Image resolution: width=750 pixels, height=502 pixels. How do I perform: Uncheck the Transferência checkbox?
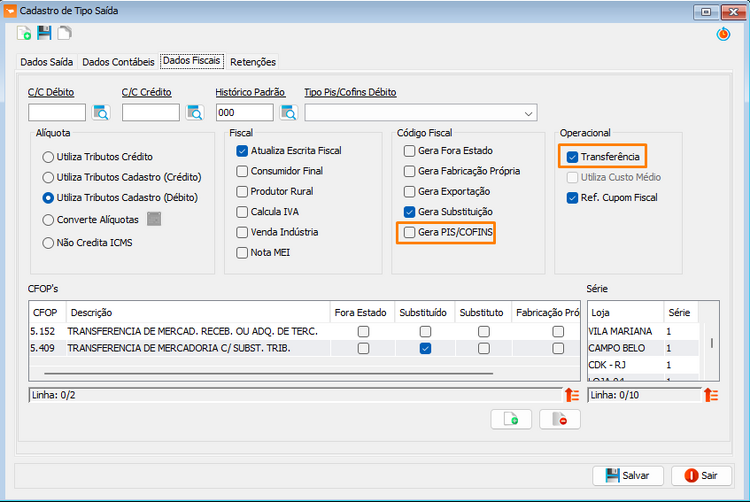572,157
